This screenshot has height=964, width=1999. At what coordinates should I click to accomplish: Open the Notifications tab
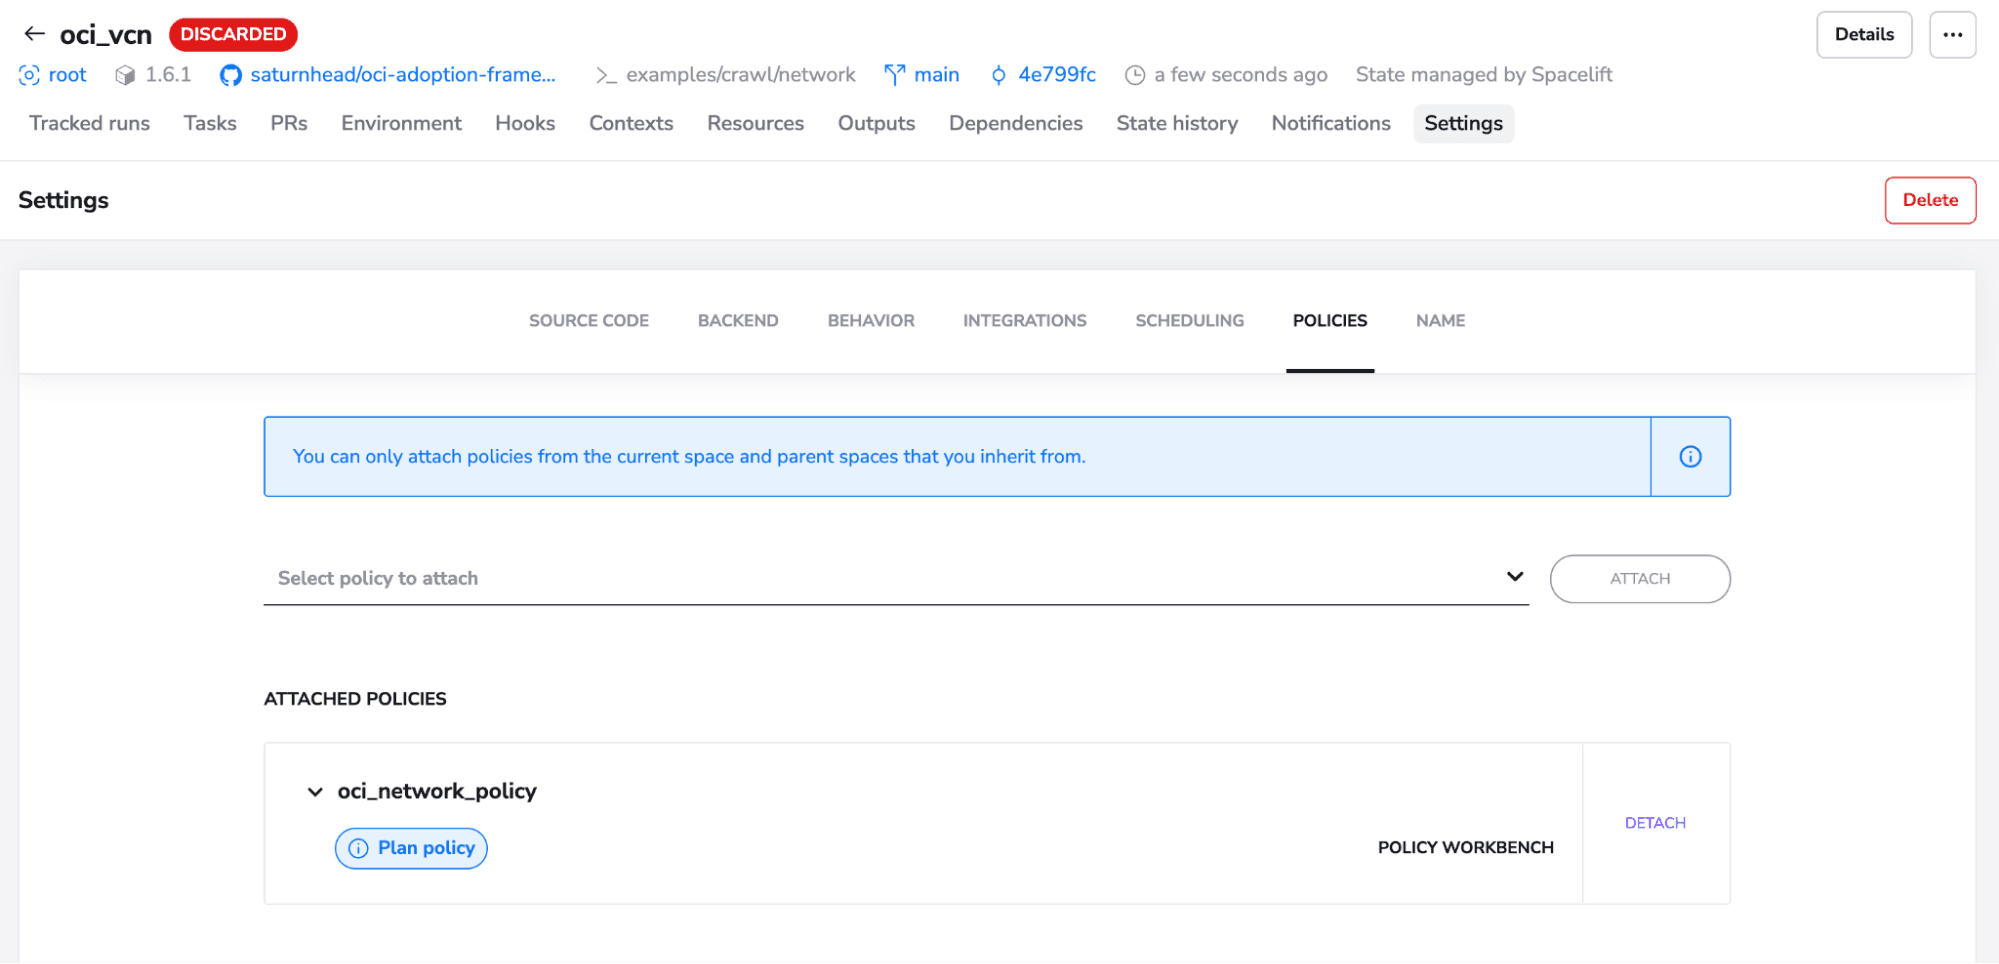tap(1331, 123)
